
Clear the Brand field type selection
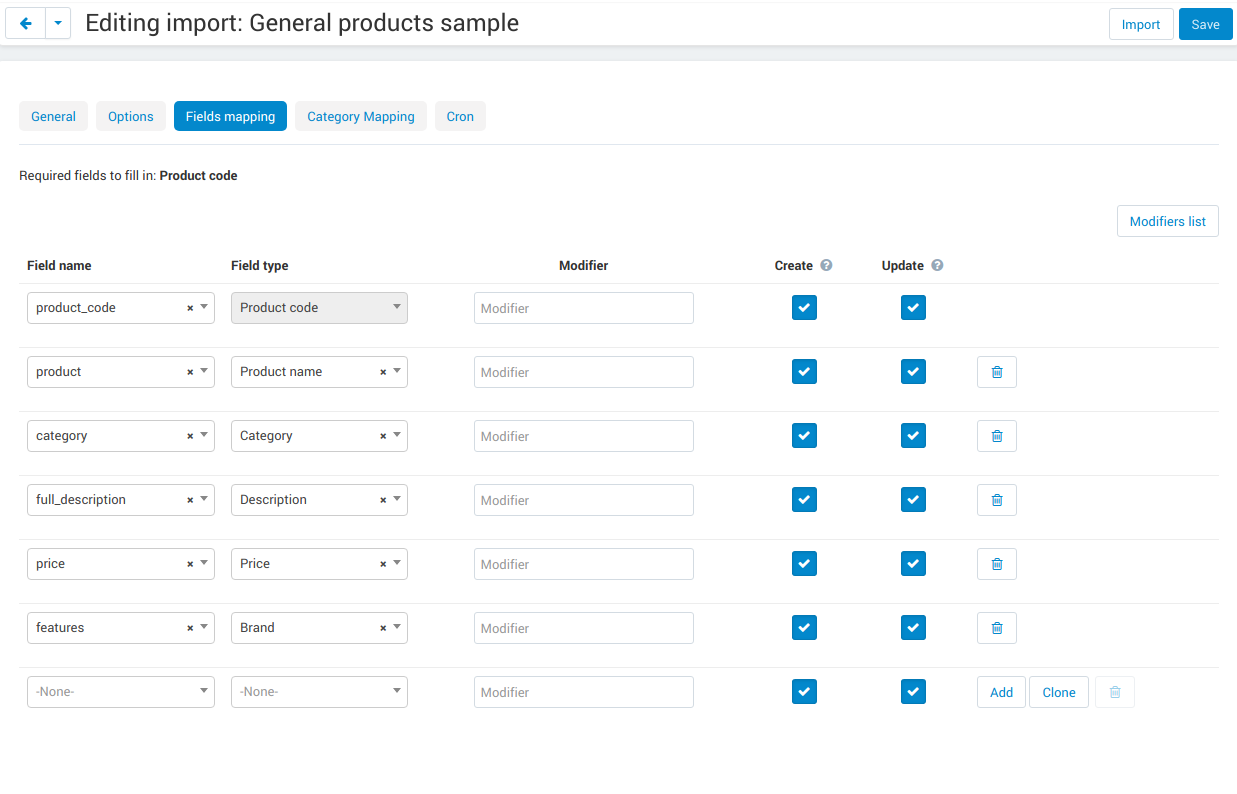[383, 628]
